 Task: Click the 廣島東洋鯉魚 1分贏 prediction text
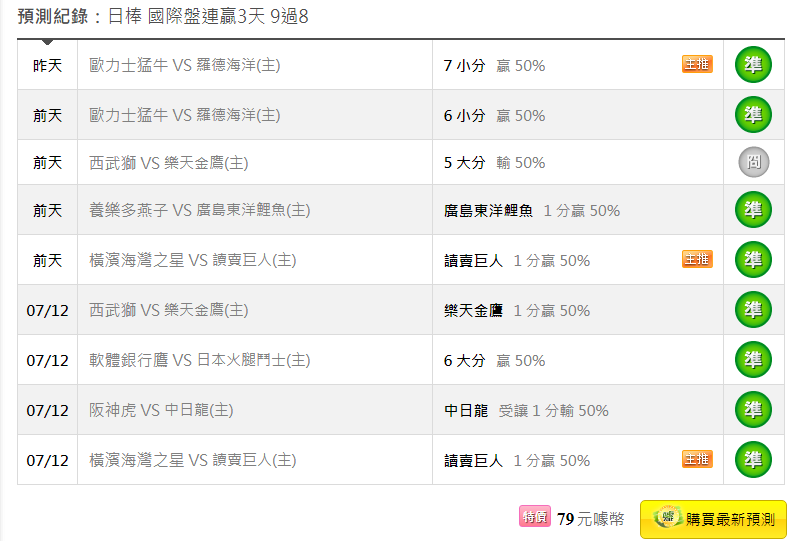531,210
